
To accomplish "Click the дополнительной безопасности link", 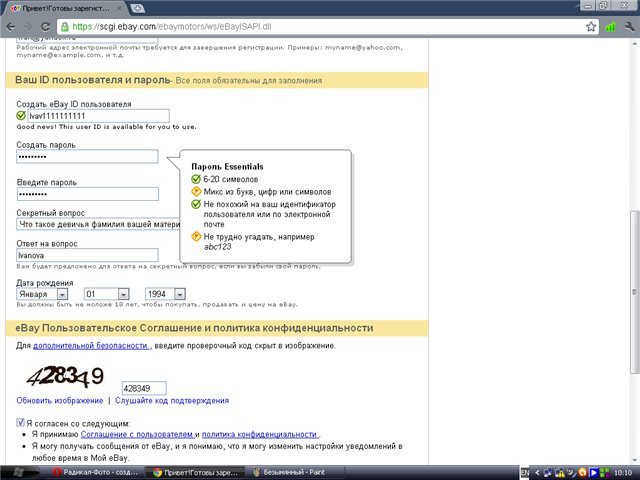I will coord(91,346).
